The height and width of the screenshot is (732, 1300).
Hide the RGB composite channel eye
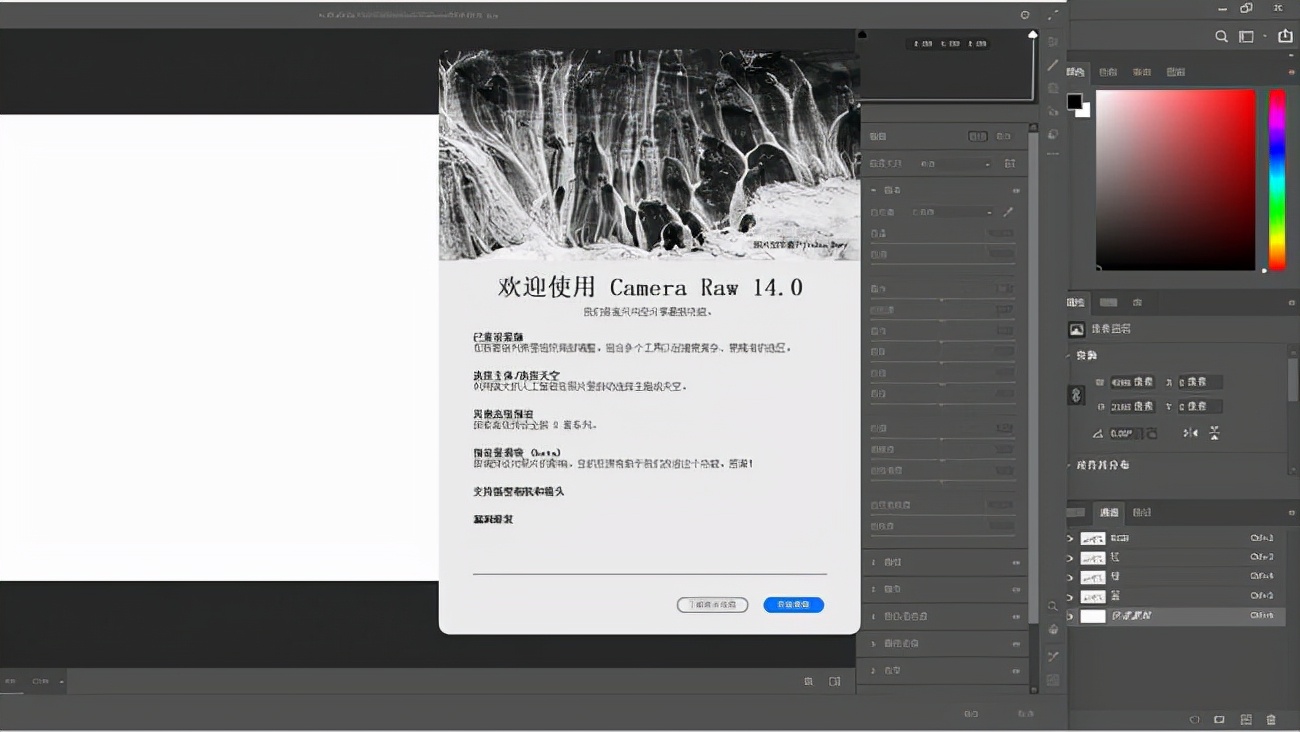tap(1070, 538)
